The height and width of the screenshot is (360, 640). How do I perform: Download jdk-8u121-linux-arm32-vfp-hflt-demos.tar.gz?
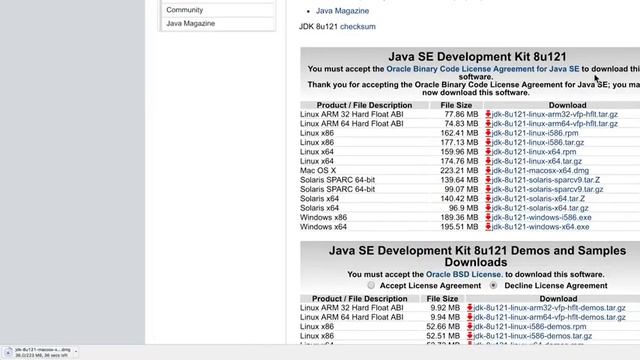549,308
